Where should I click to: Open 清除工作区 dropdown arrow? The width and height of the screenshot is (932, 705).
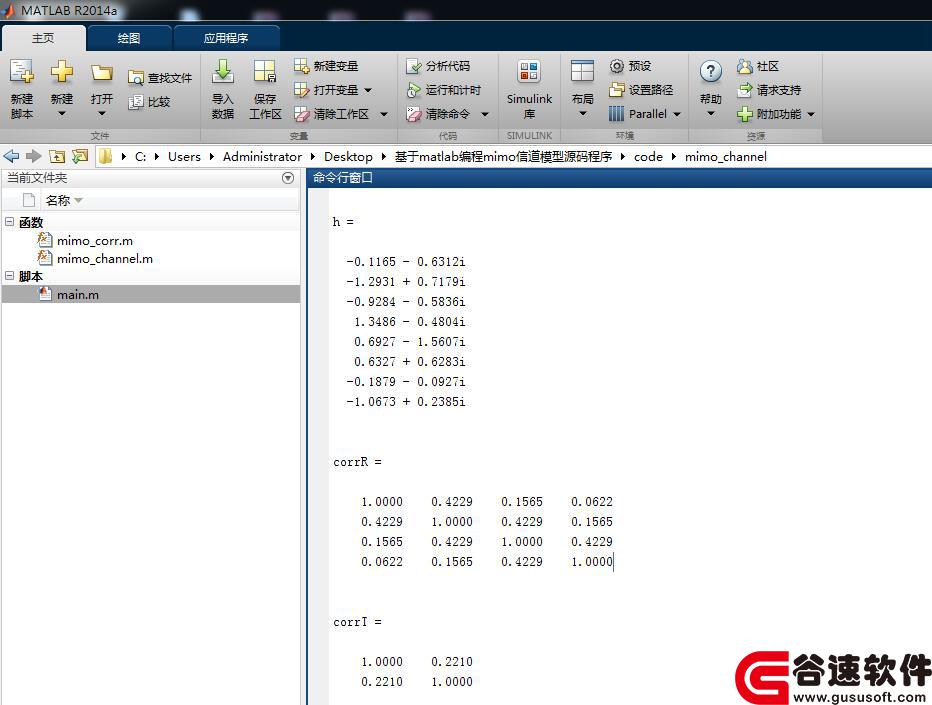tap(384, 114)
